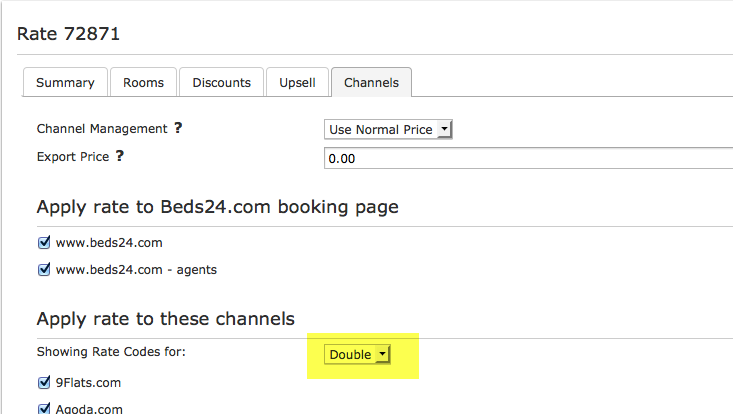Toggle www.beds24.com - agents checkbox
Screen dimensions: 733x414
pos(44,270)
